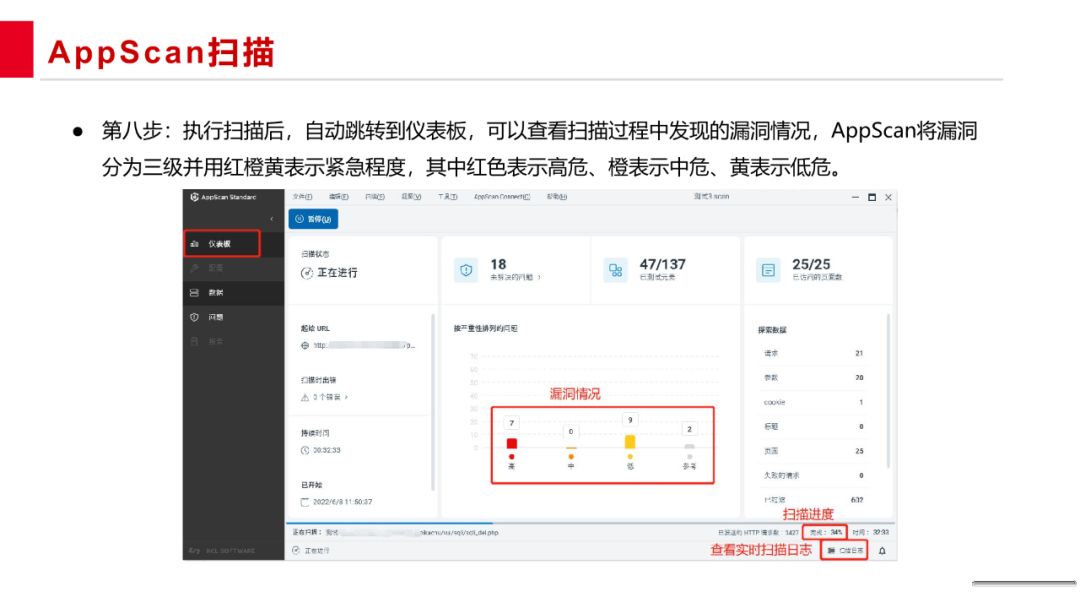Image resolution: width=1080 pixels, height=608 pixels.
Task: Maximize the AppScan window
Action: pyautogui.click(x=872, y=197)
